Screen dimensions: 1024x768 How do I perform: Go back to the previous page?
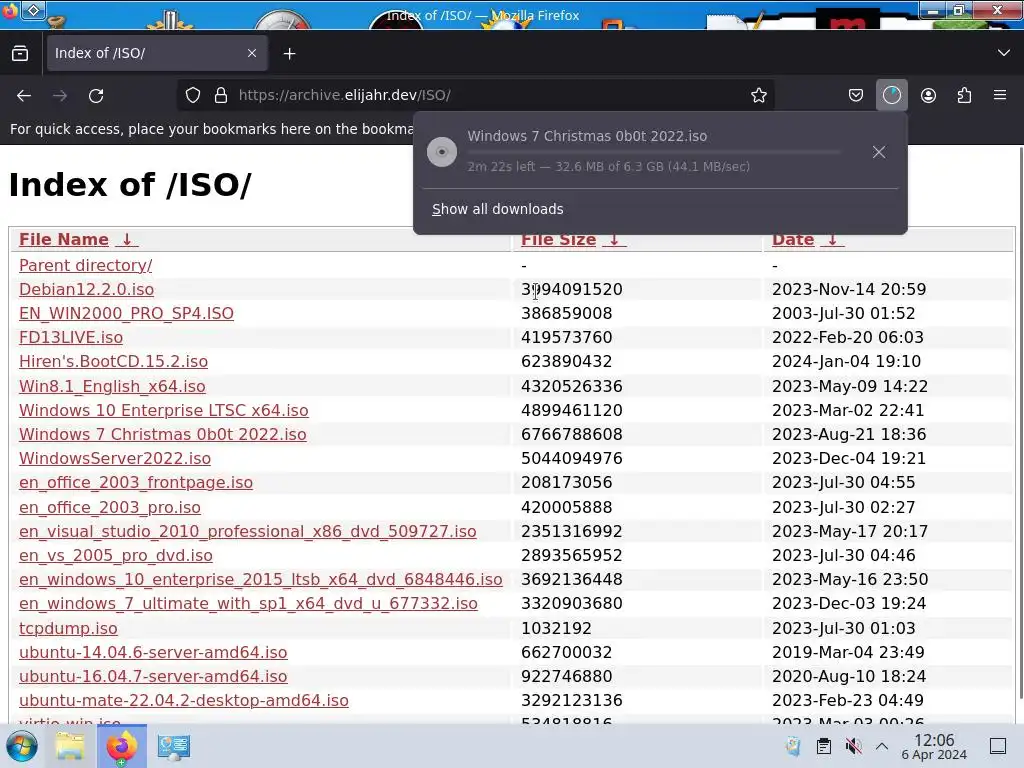click(x=24, y=95)
